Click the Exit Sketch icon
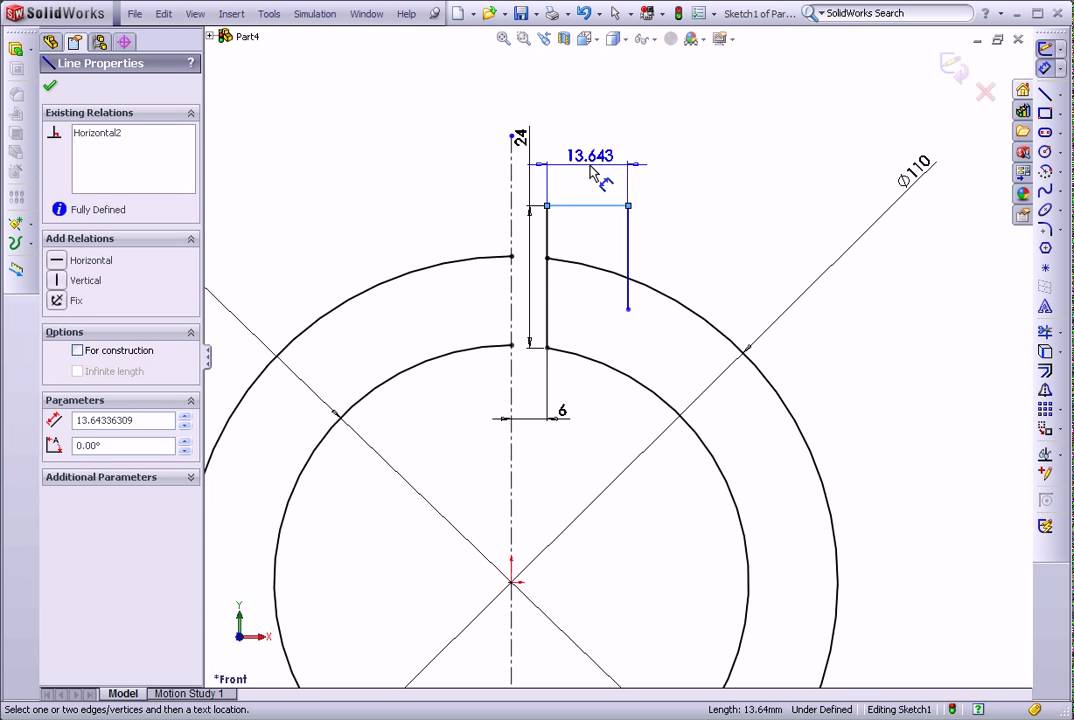This screenshot has width=1074, height=720. point(1045,49)
